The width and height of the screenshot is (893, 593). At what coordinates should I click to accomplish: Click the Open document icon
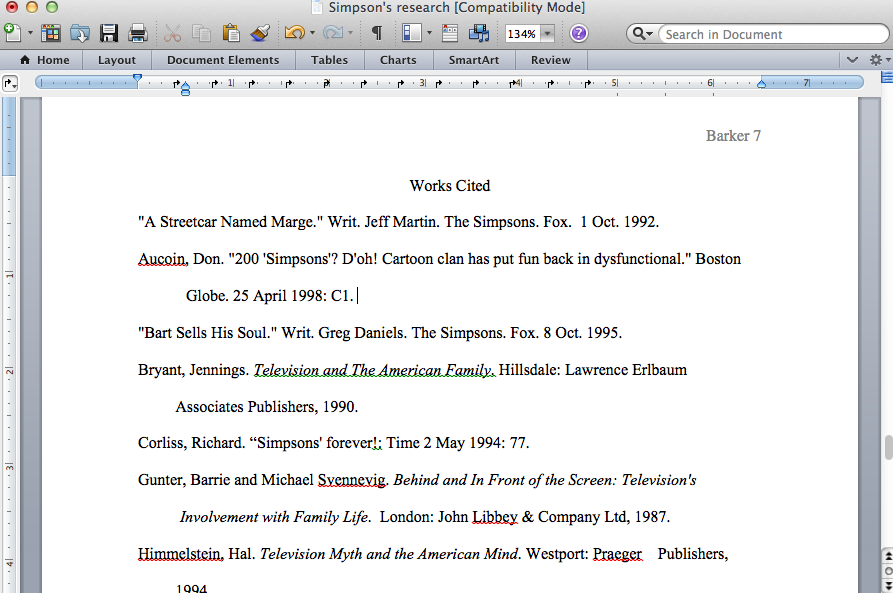(80, 33)
